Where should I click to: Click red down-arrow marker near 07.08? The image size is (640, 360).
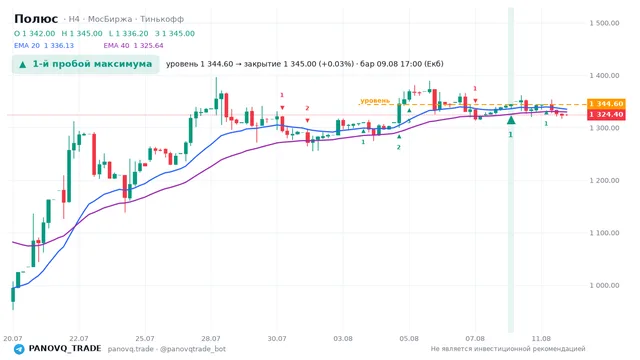click(x=475, y=101)
